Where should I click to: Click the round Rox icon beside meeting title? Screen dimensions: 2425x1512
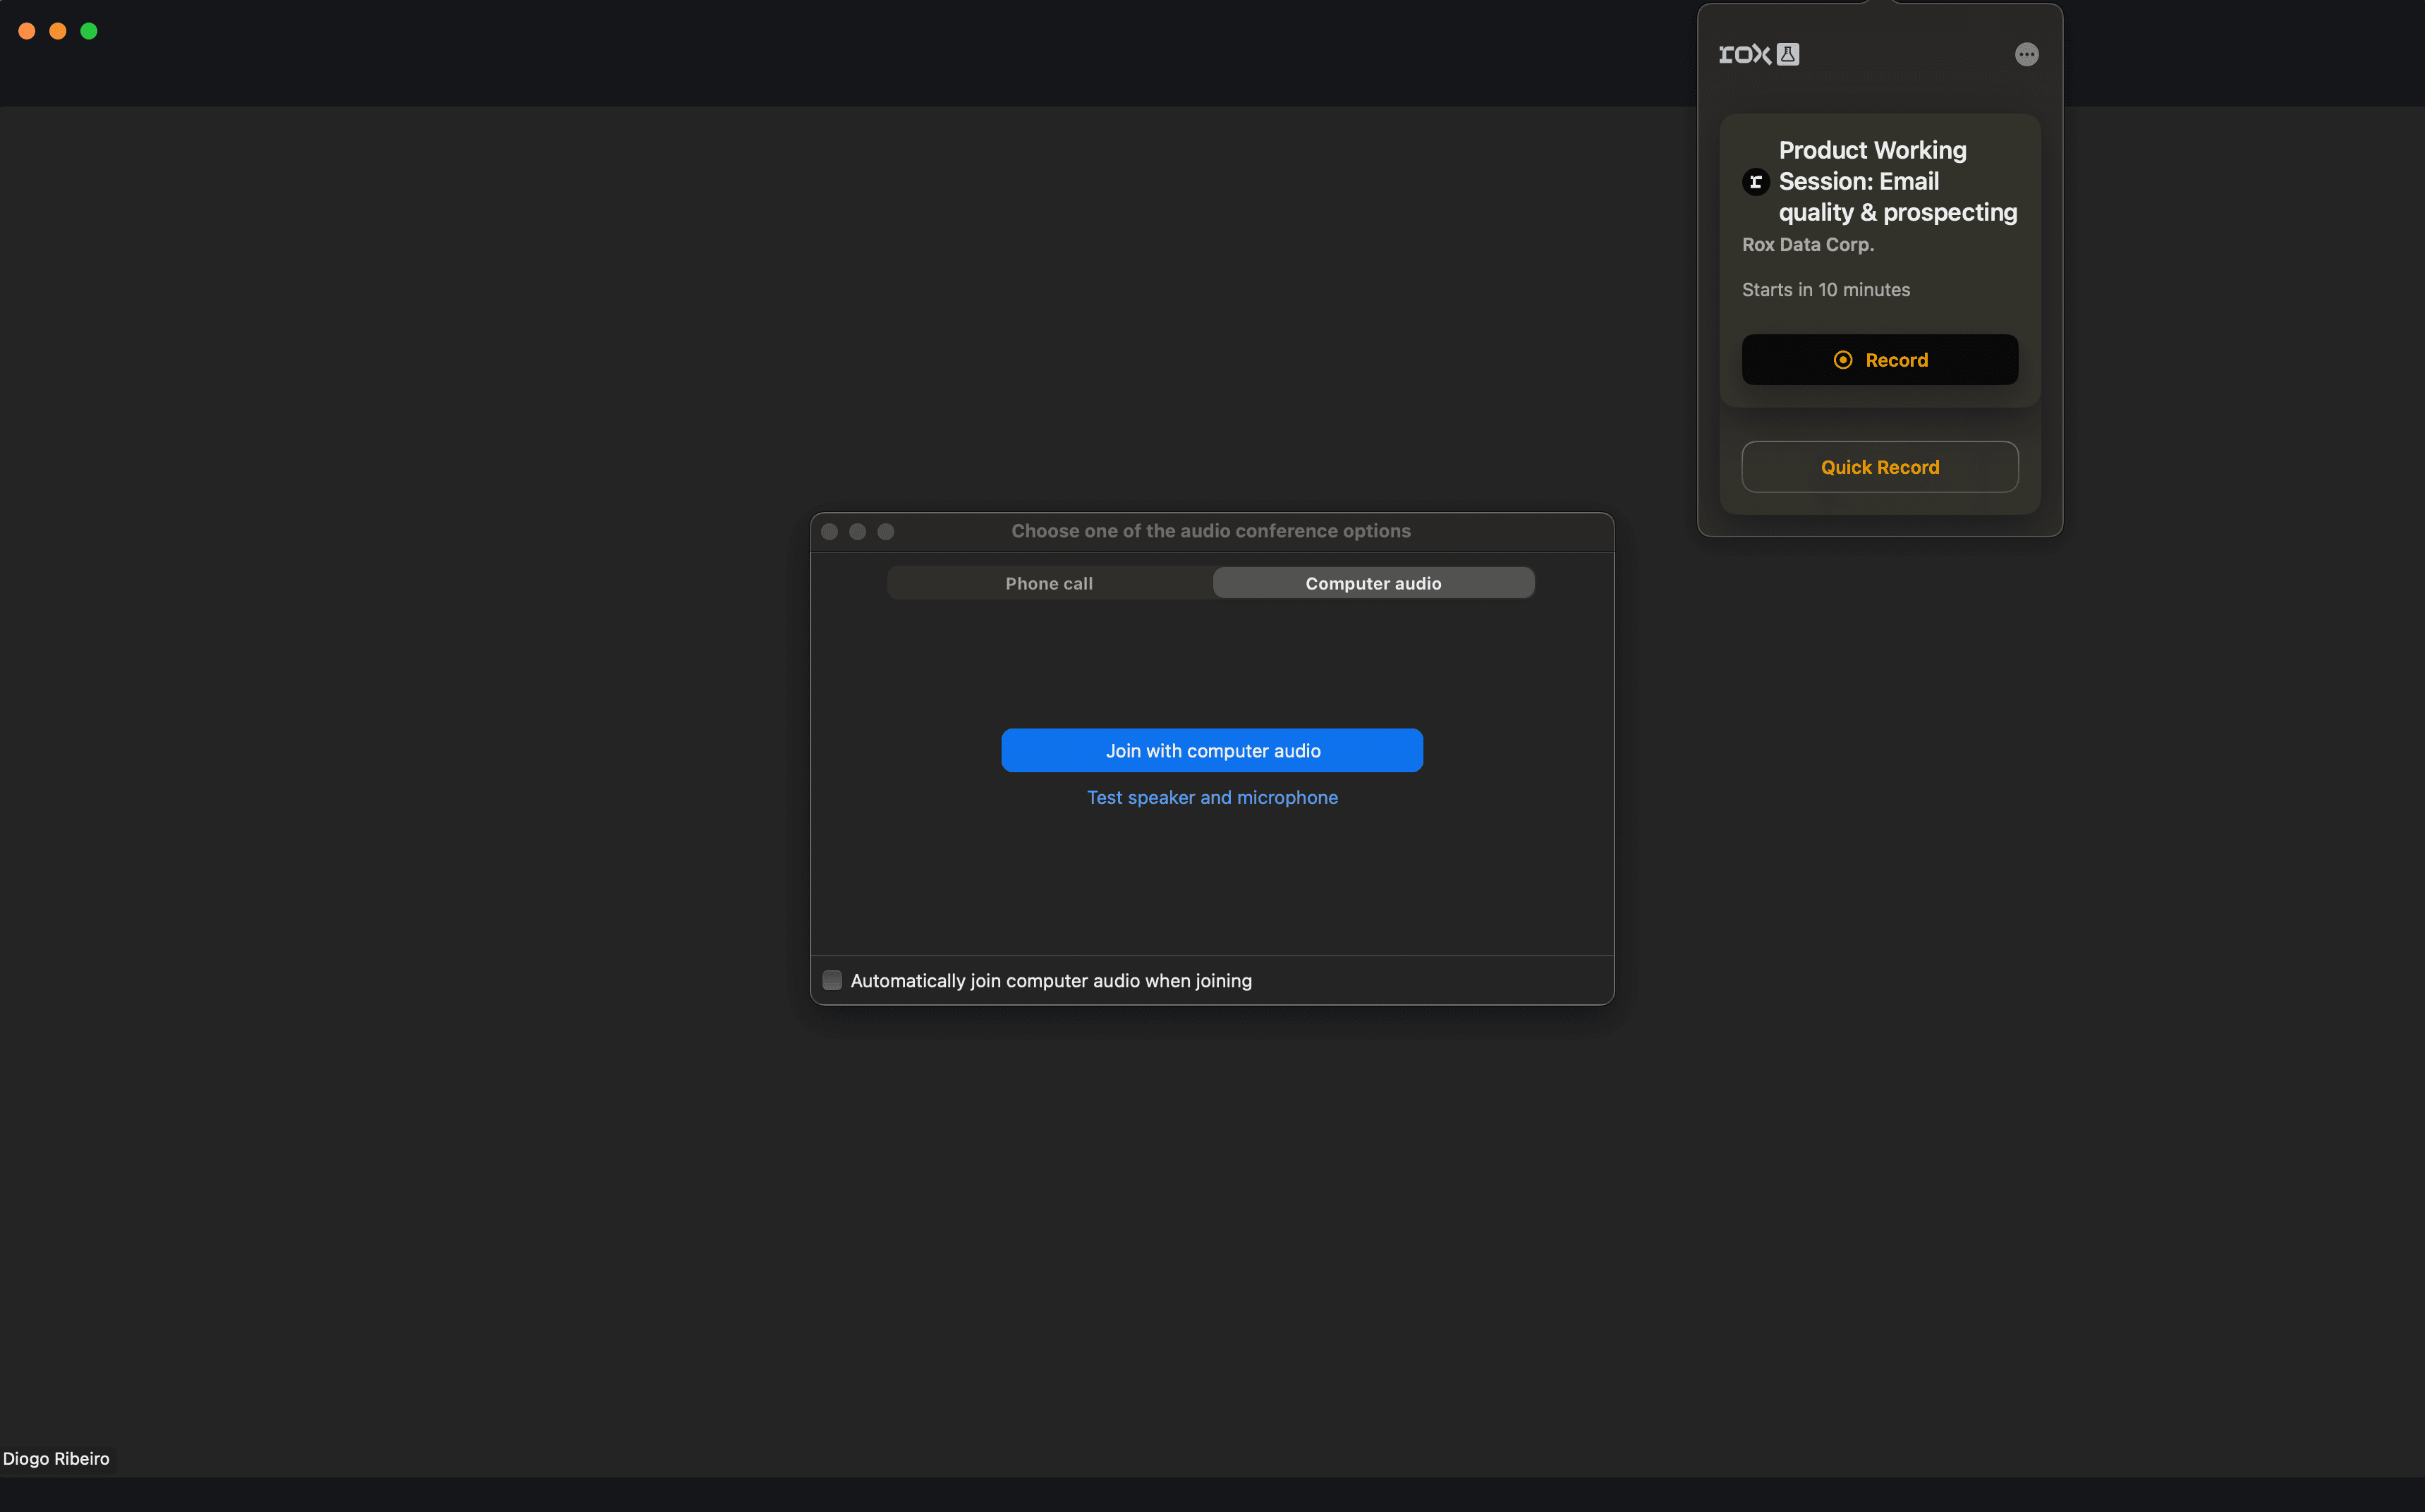tap(1755, 182)
